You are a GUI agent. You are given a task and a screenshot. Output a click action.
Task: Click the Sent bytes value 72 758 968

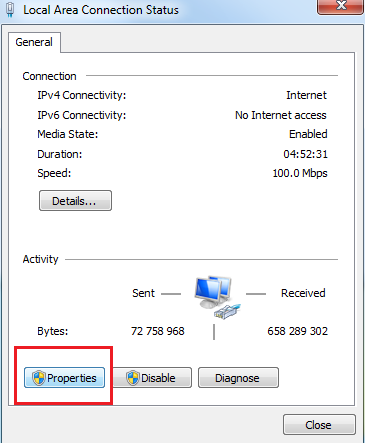point(158,331)
